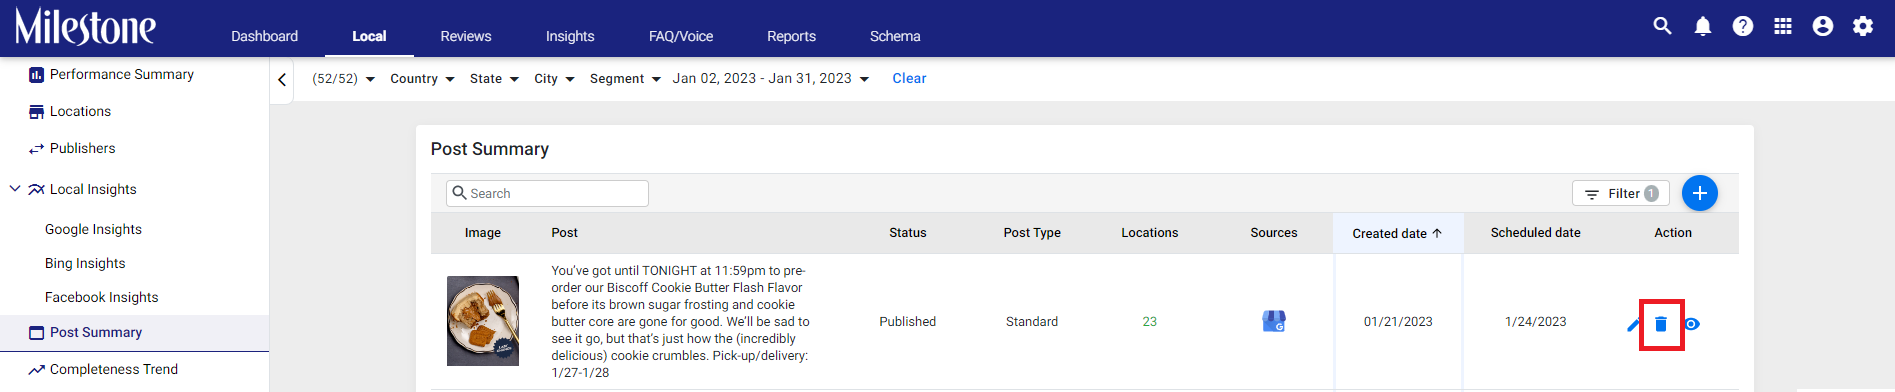Switch to the Reviews tab
The image size is (1895, 392).
point(466,36)
